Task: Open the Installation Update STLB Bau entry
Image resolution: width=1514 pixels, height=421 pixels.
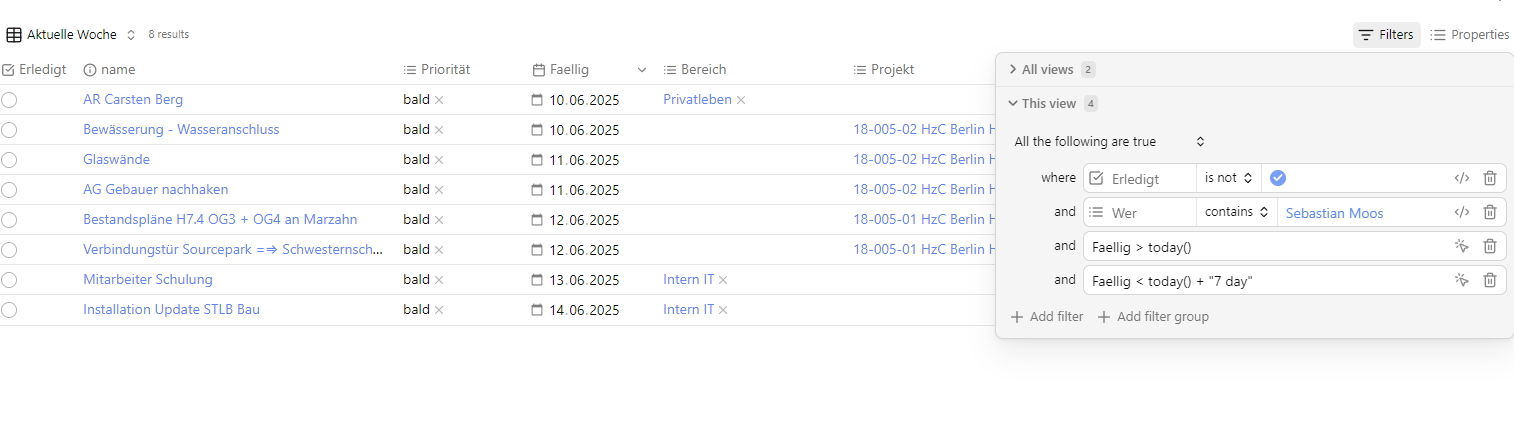Action: click(171, 310)
